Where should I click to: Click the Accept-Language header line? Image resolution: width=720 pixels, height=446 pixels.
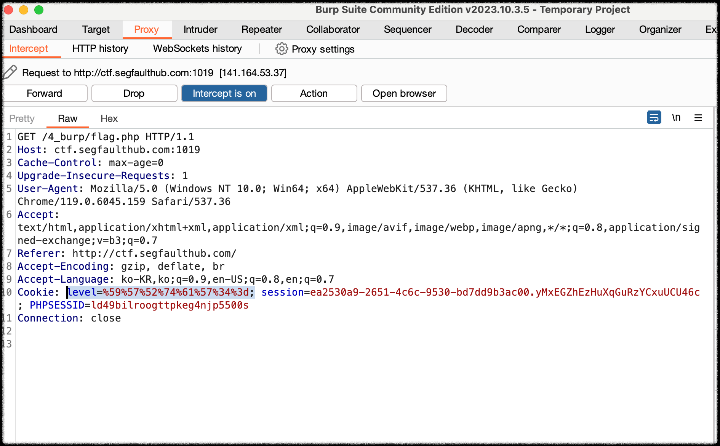(x=176, y=279)
